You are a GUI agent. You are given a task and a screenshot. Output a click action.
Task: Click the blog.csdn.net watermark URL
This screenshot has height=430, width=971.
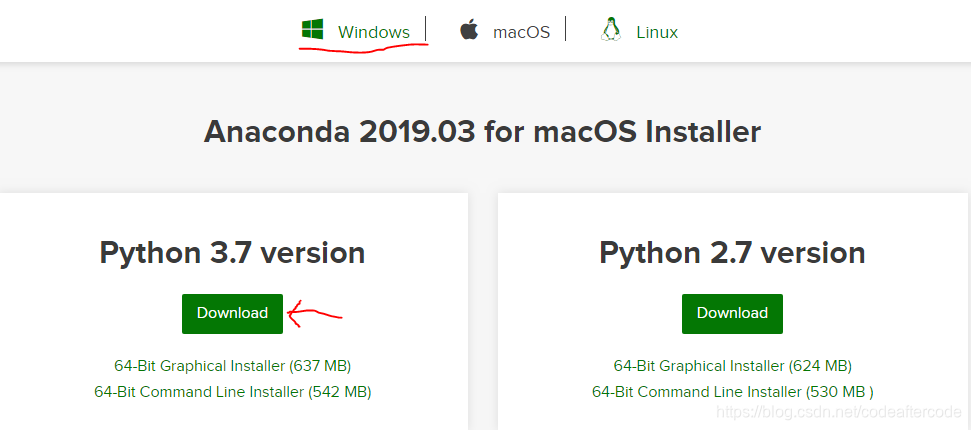coord(838,411)
